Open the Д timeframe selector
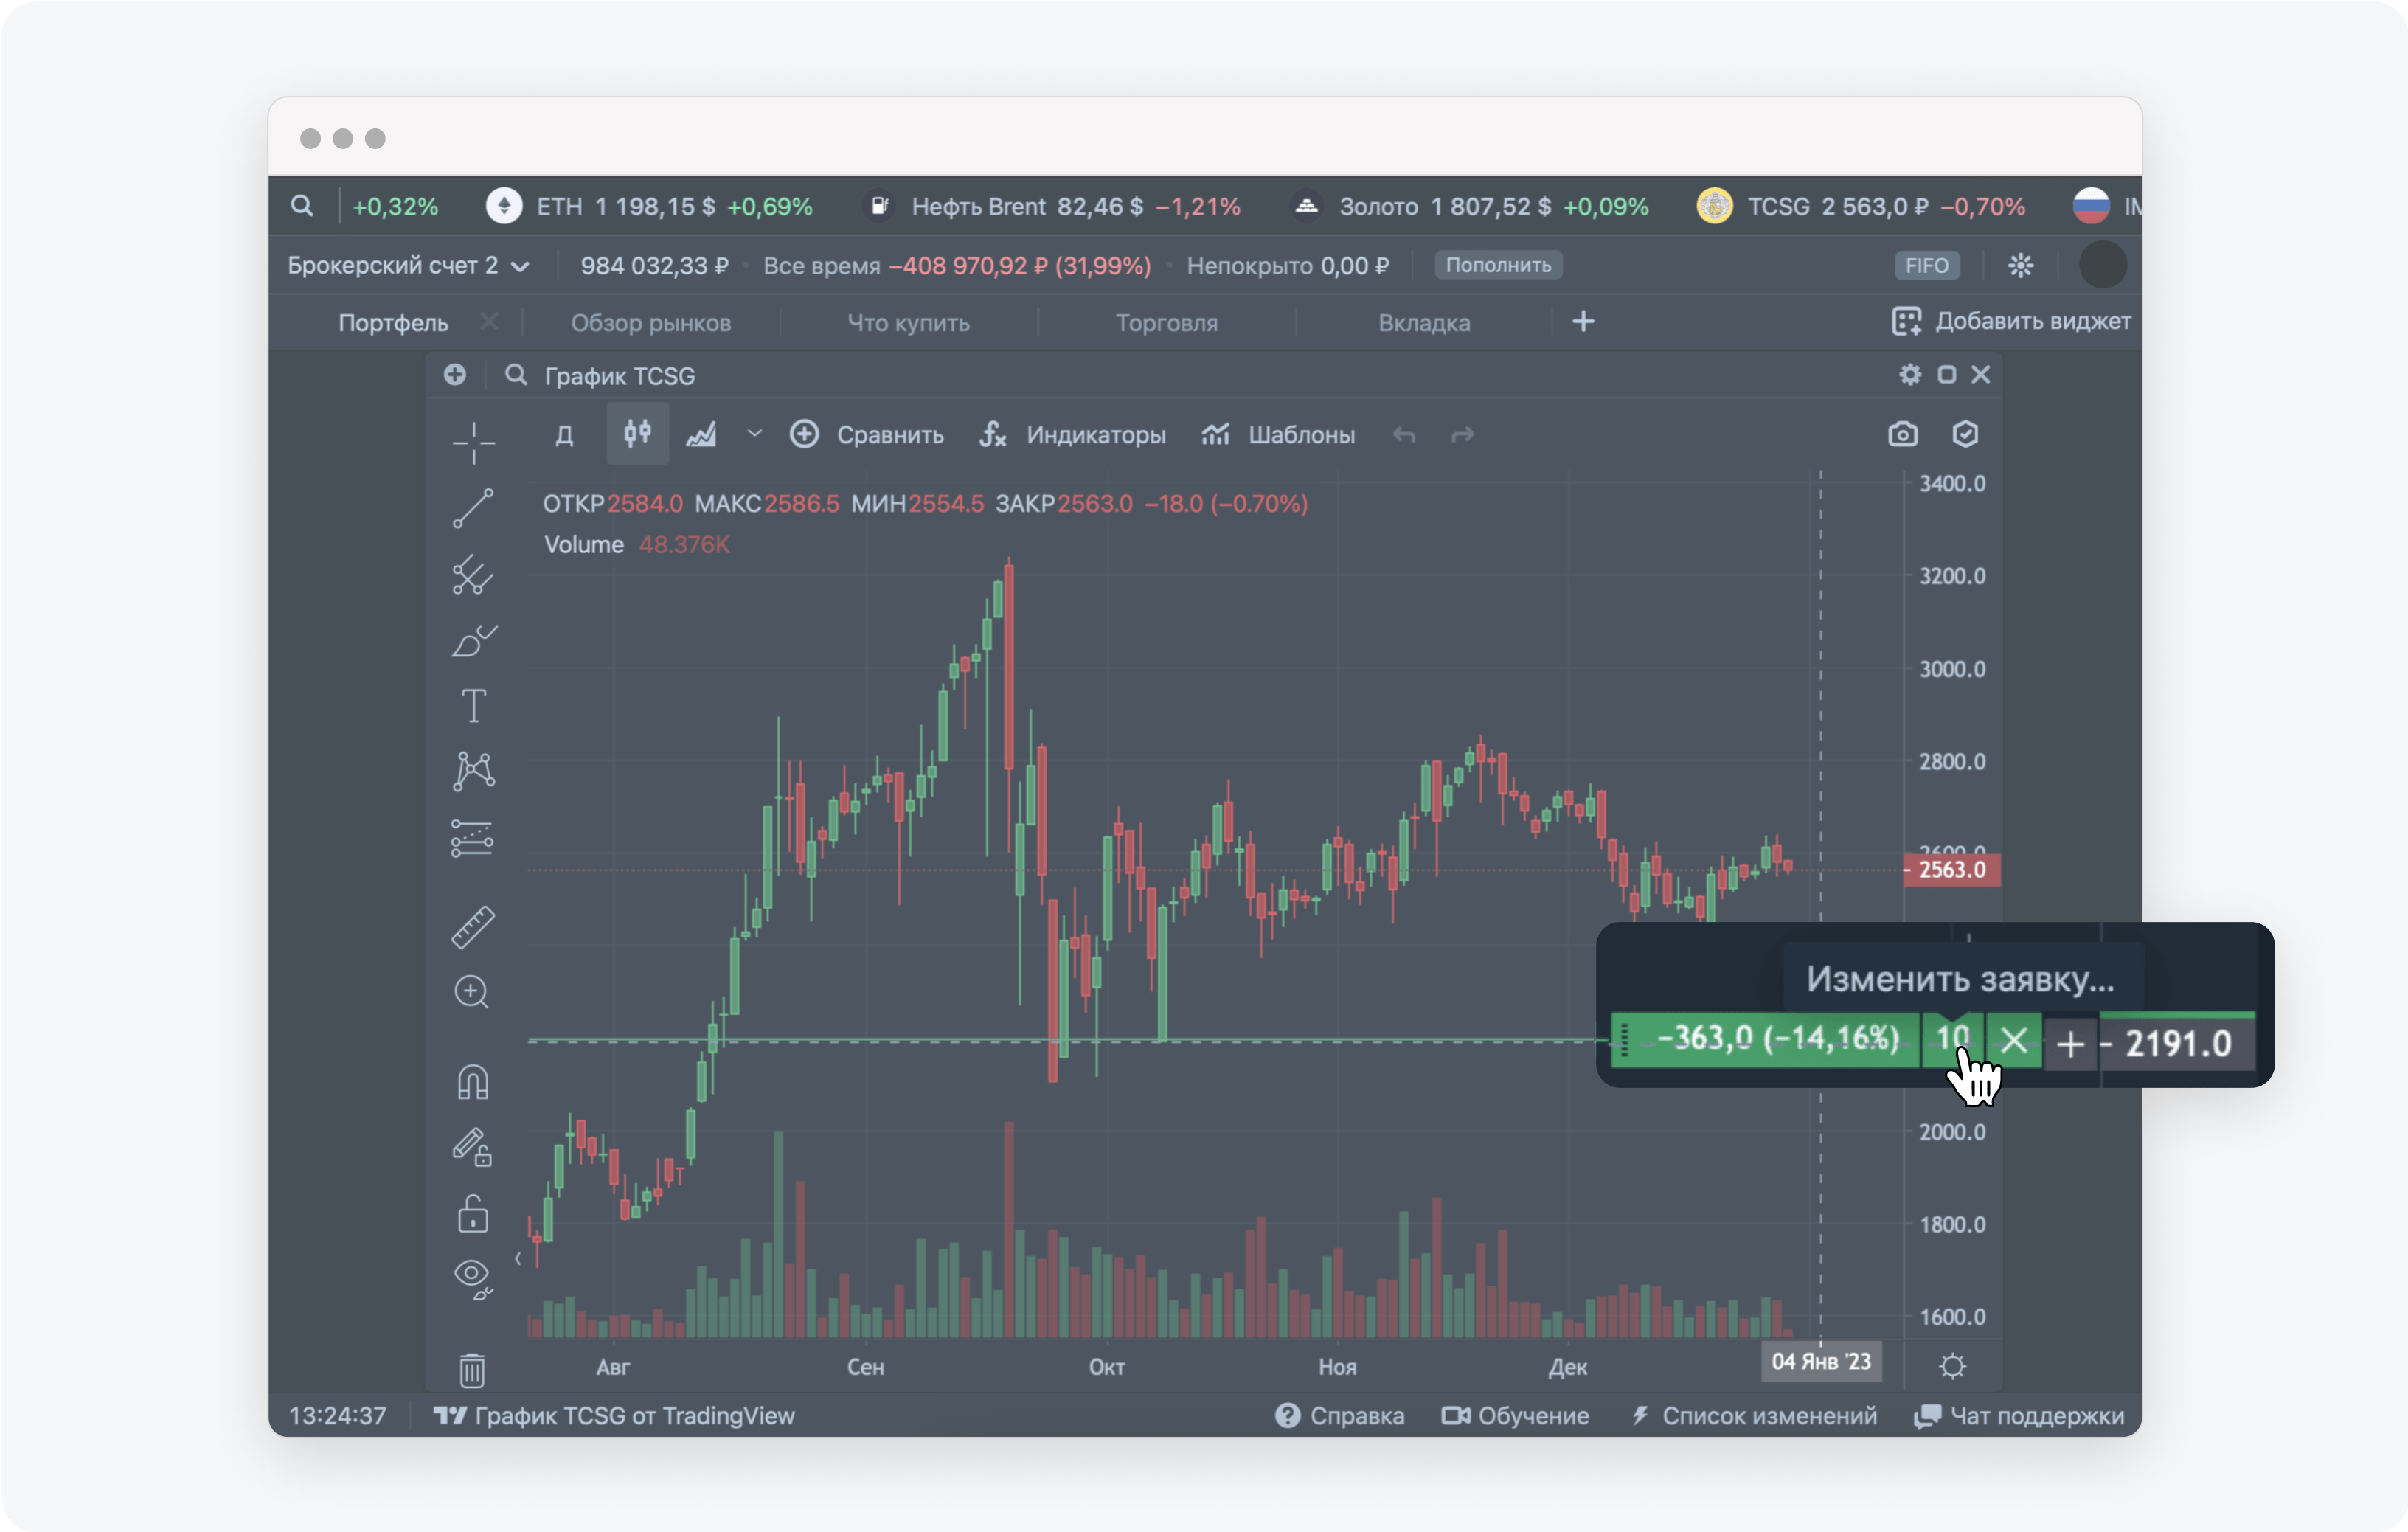This screenshot has width=2408, height=1532. pos(565,435)
